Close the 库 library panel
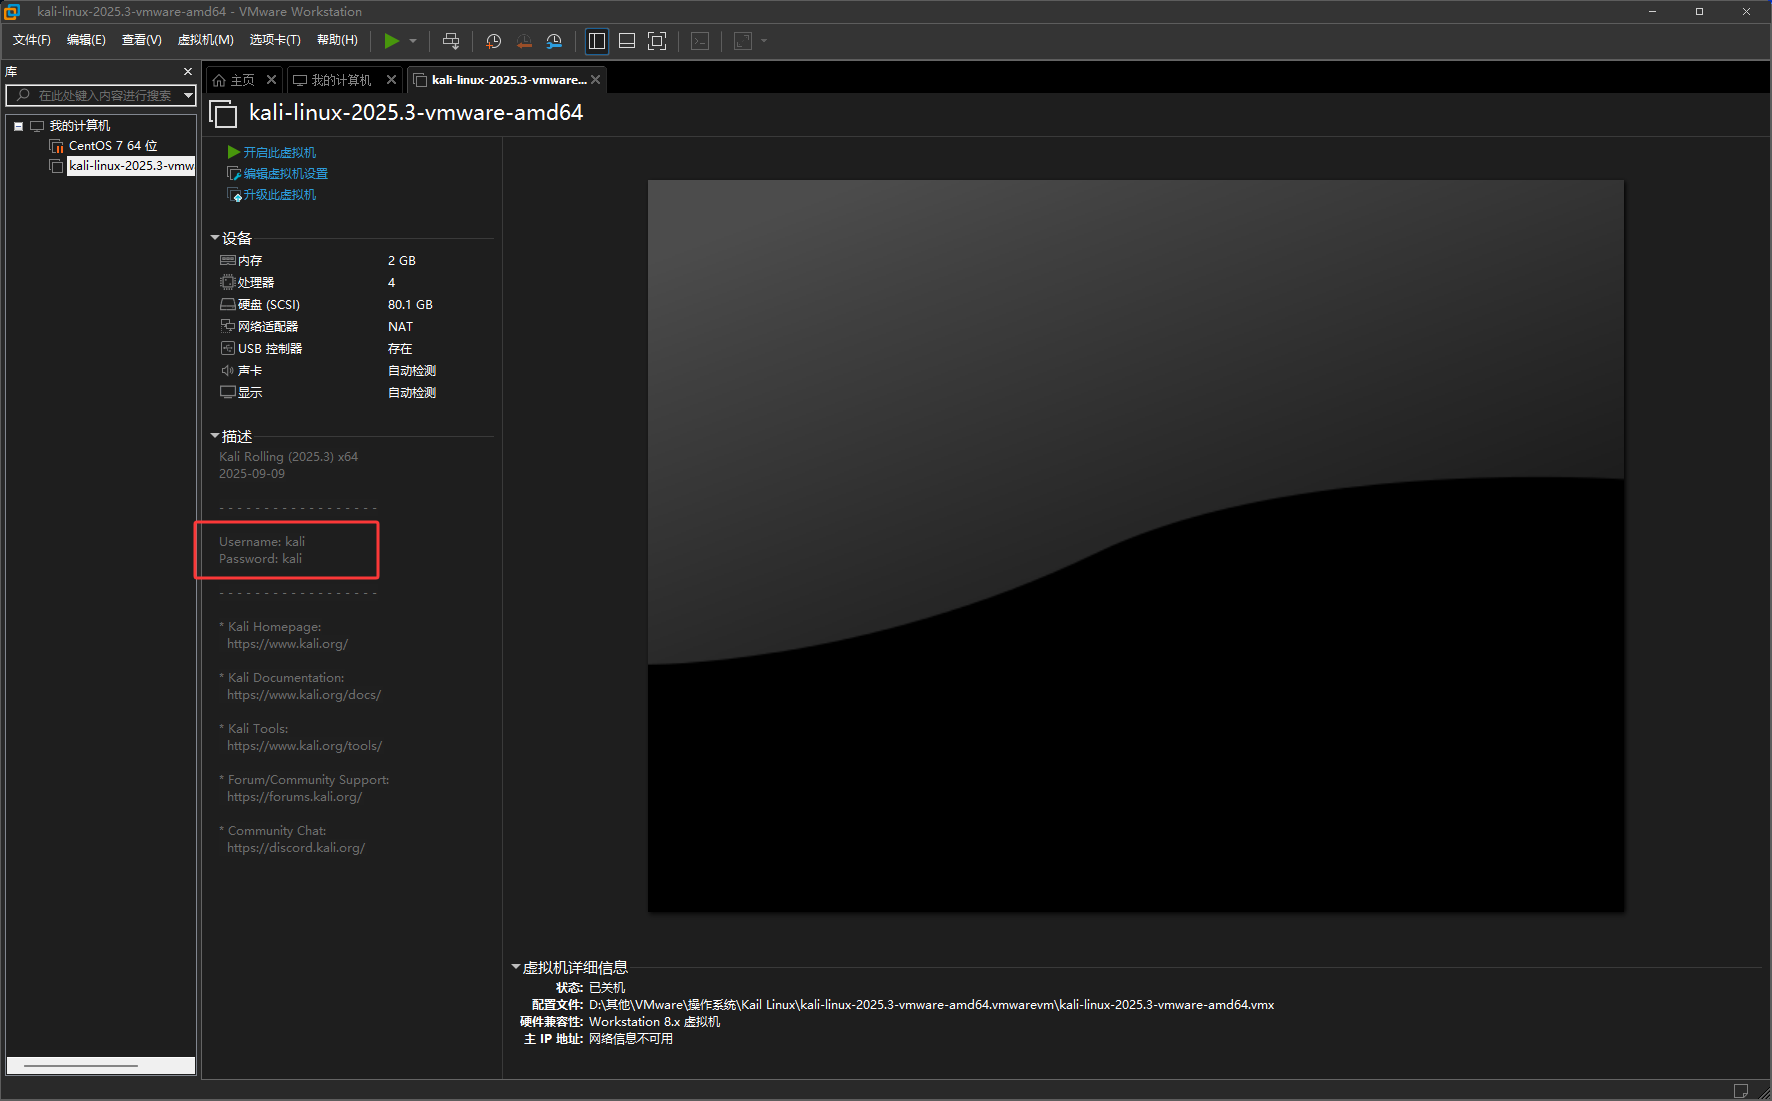This screenshot has width=1772, height=1101. point(187,72)
